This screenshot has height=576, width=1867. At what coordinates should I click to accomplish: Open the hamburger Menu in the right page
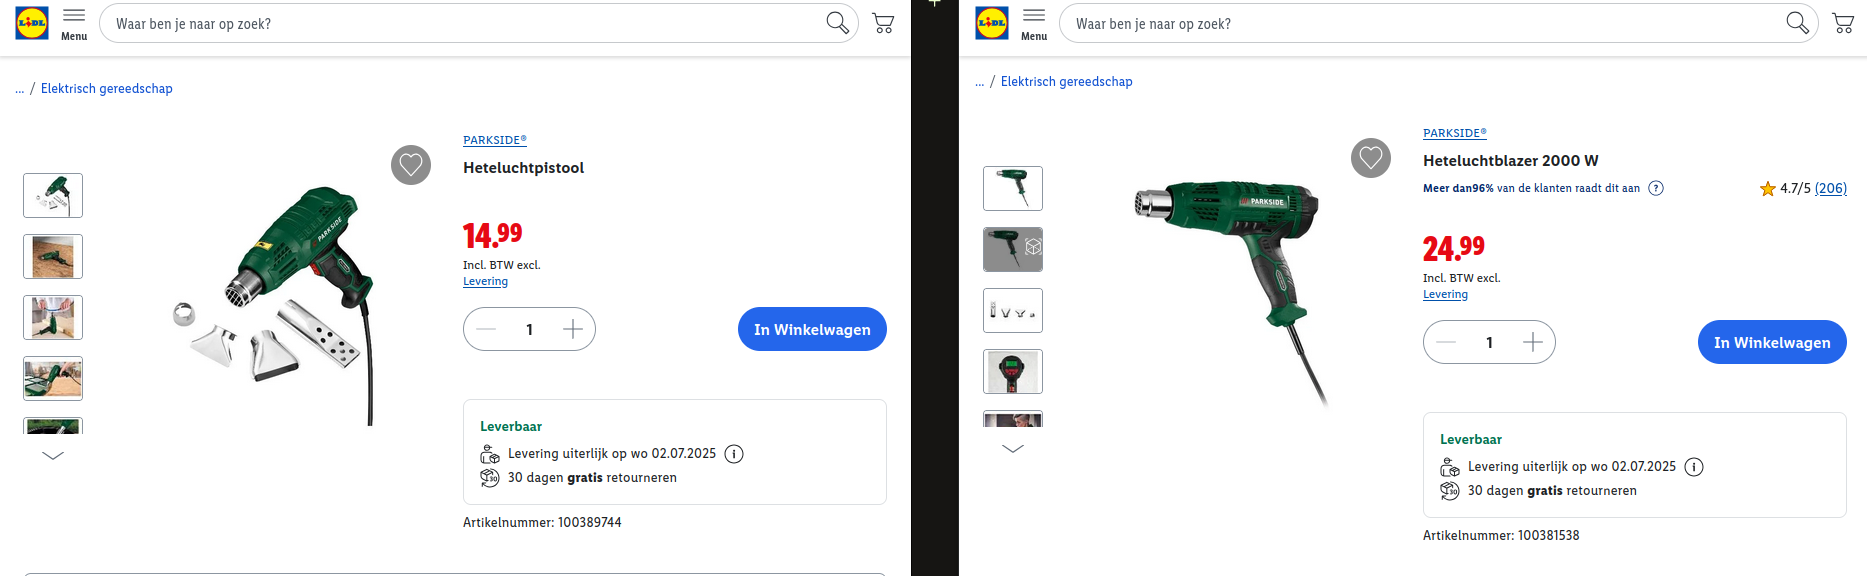[x=1034, y=24]
